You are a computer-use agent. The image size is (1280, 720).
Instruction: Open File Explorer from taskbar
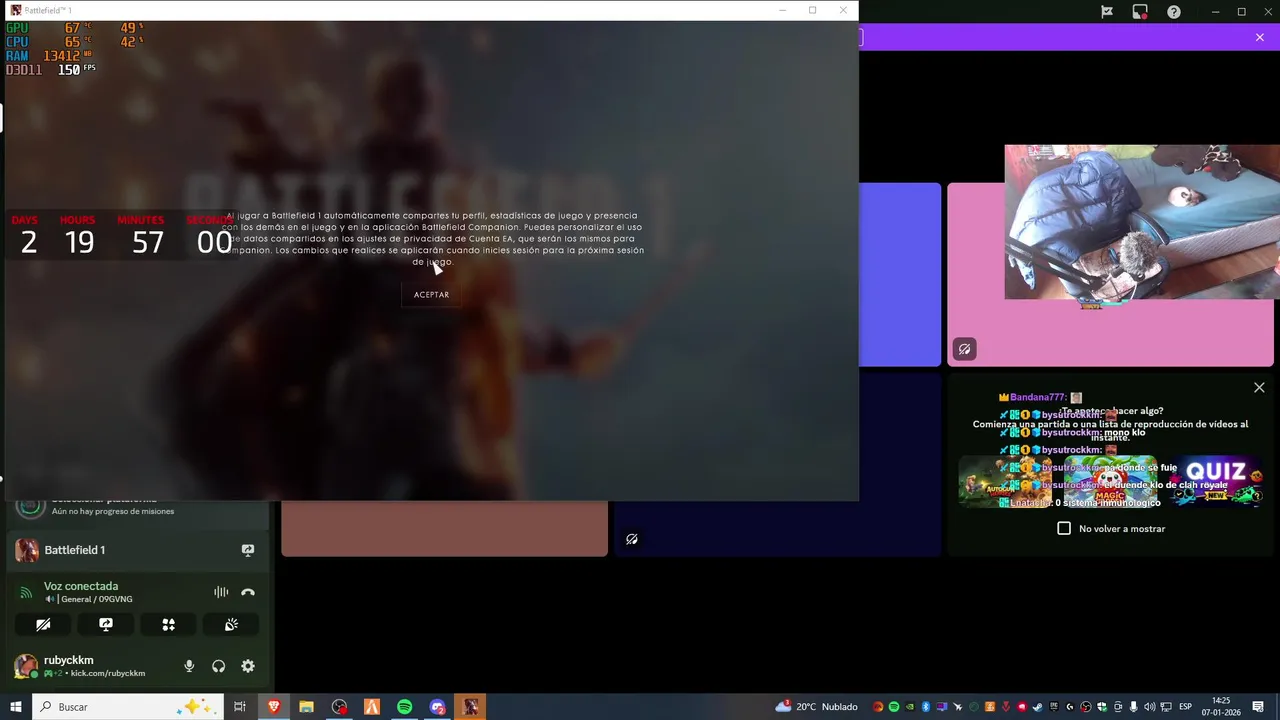click(x=306, y=707)
